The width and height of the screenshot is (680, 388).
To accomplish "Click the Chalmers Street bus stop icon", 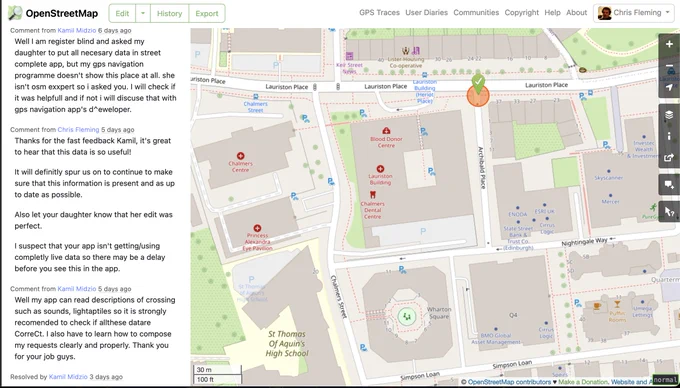I will (x=256, y=97).
